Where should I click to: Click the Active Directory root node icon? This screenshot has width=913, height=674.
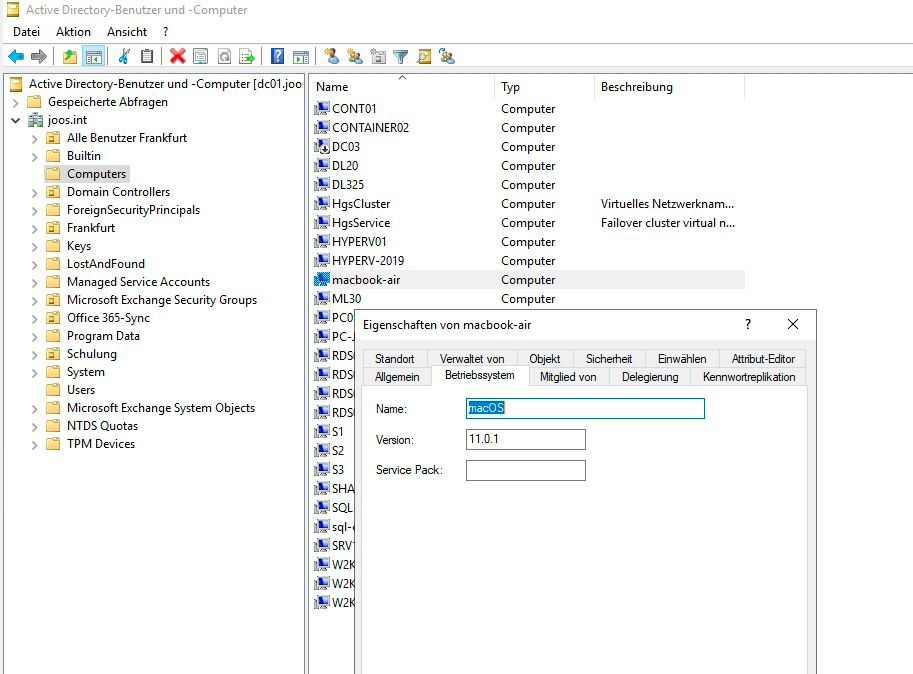(x=16, y=84)
